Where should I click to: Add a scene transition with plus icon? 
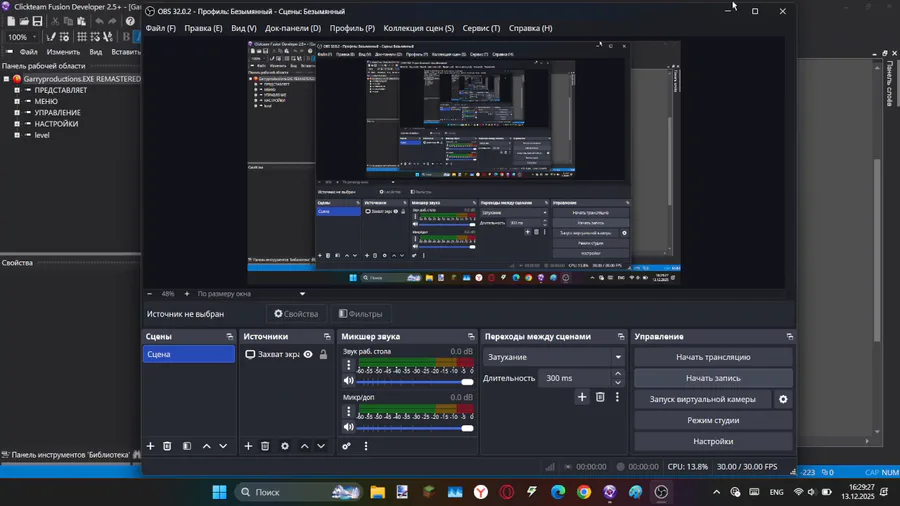pos(582,397)
